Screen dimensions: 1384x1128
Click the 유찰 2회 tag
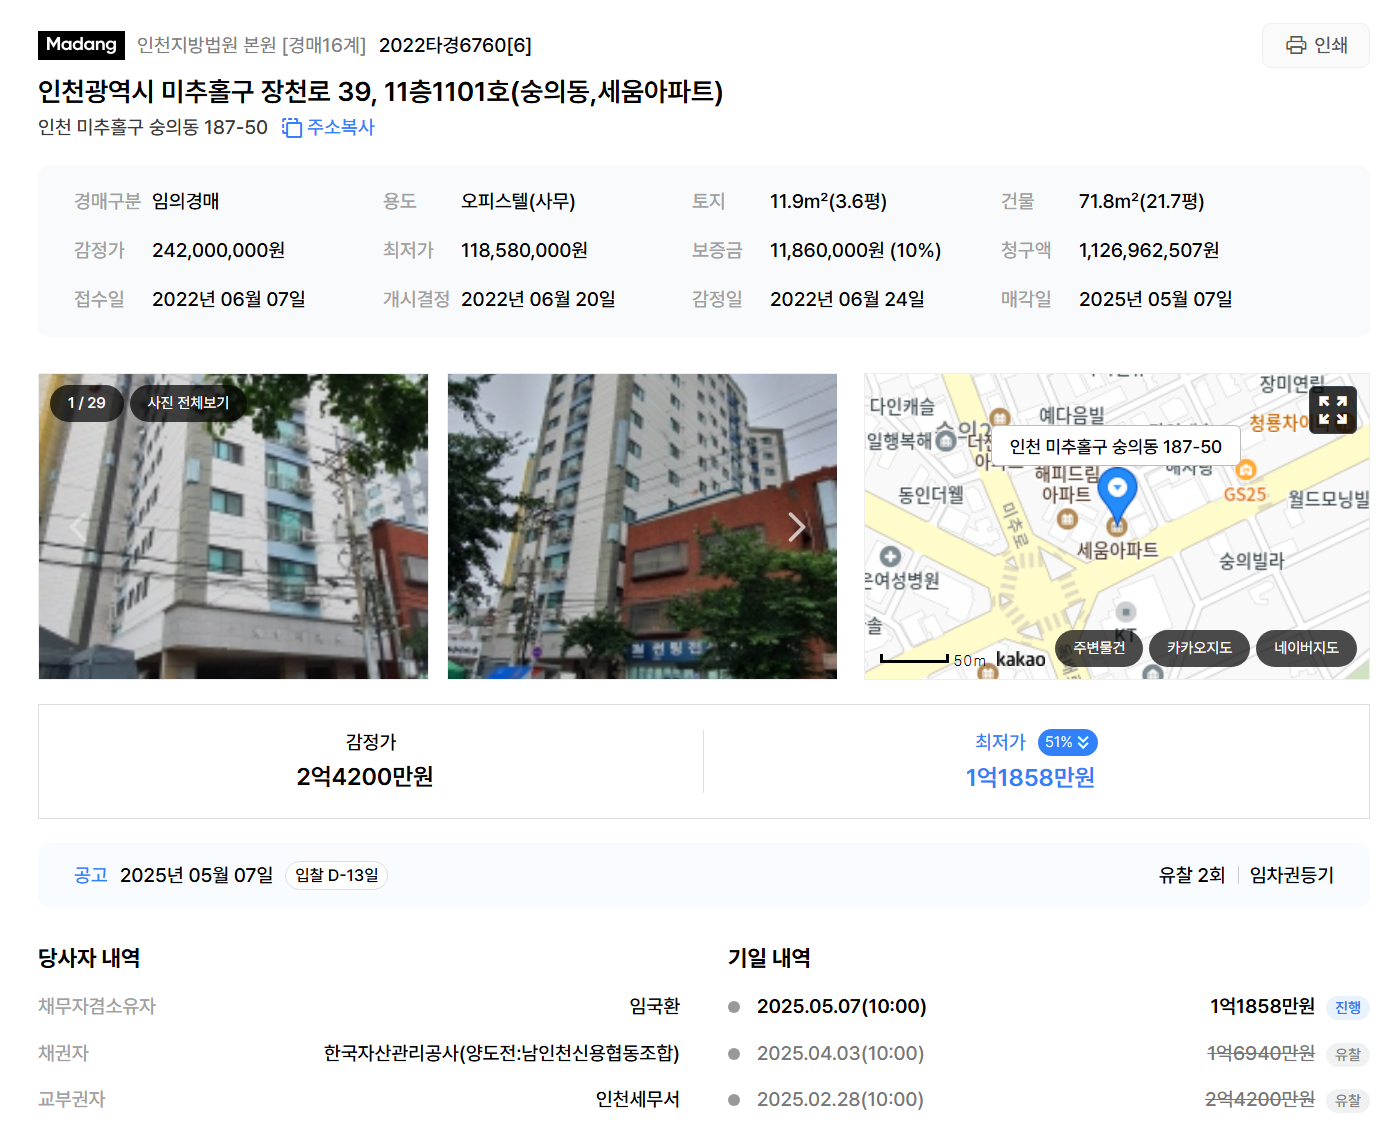pos(1191,875)
